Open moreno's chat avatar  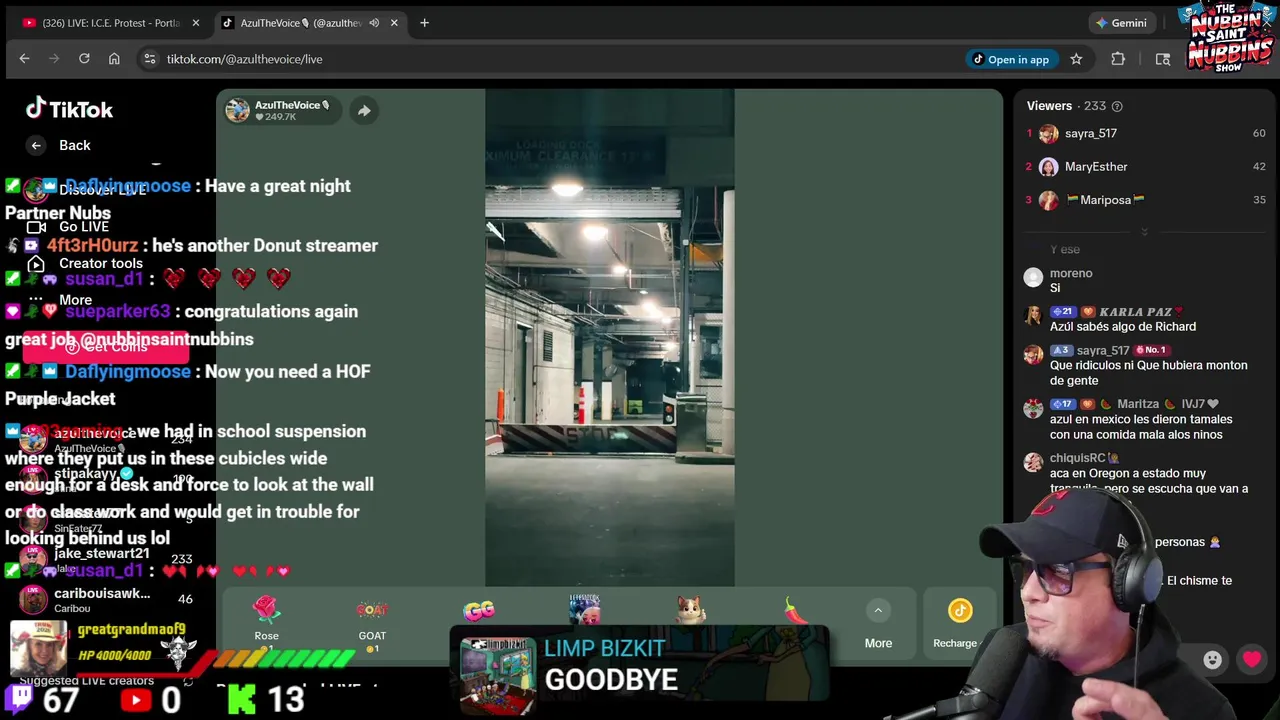(x=1033, y=277)
